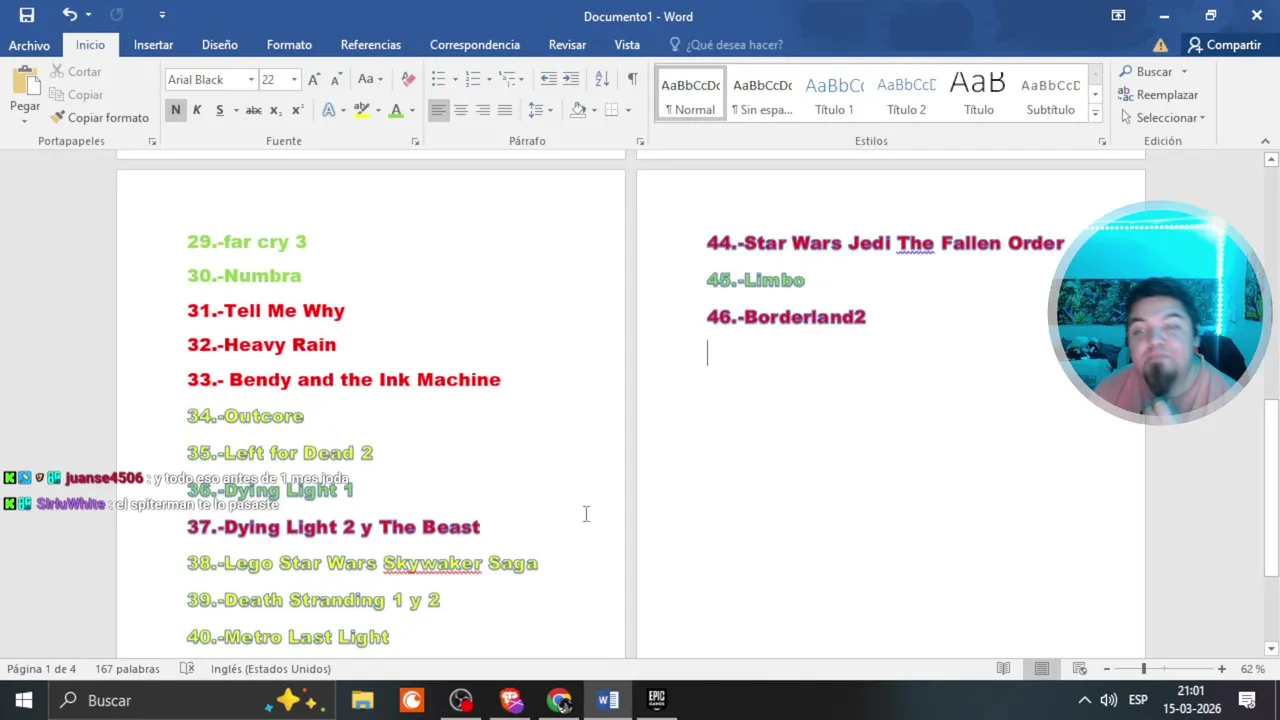
Task: Toggle show paragraph marks (¶)
Action: 632,79
